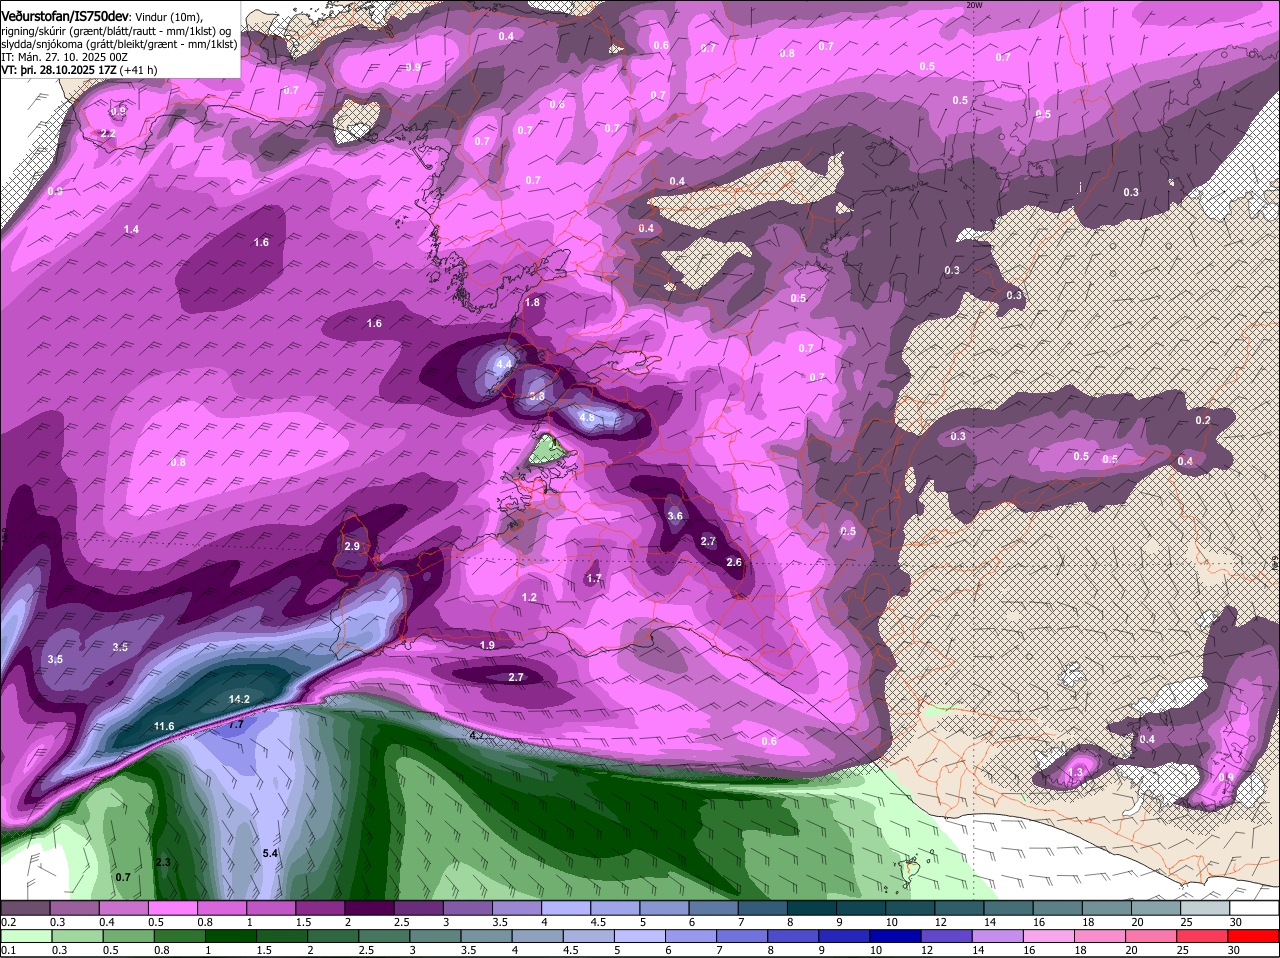Click the 20W longitude label
Screen dimensions: 1280x958
975,5
